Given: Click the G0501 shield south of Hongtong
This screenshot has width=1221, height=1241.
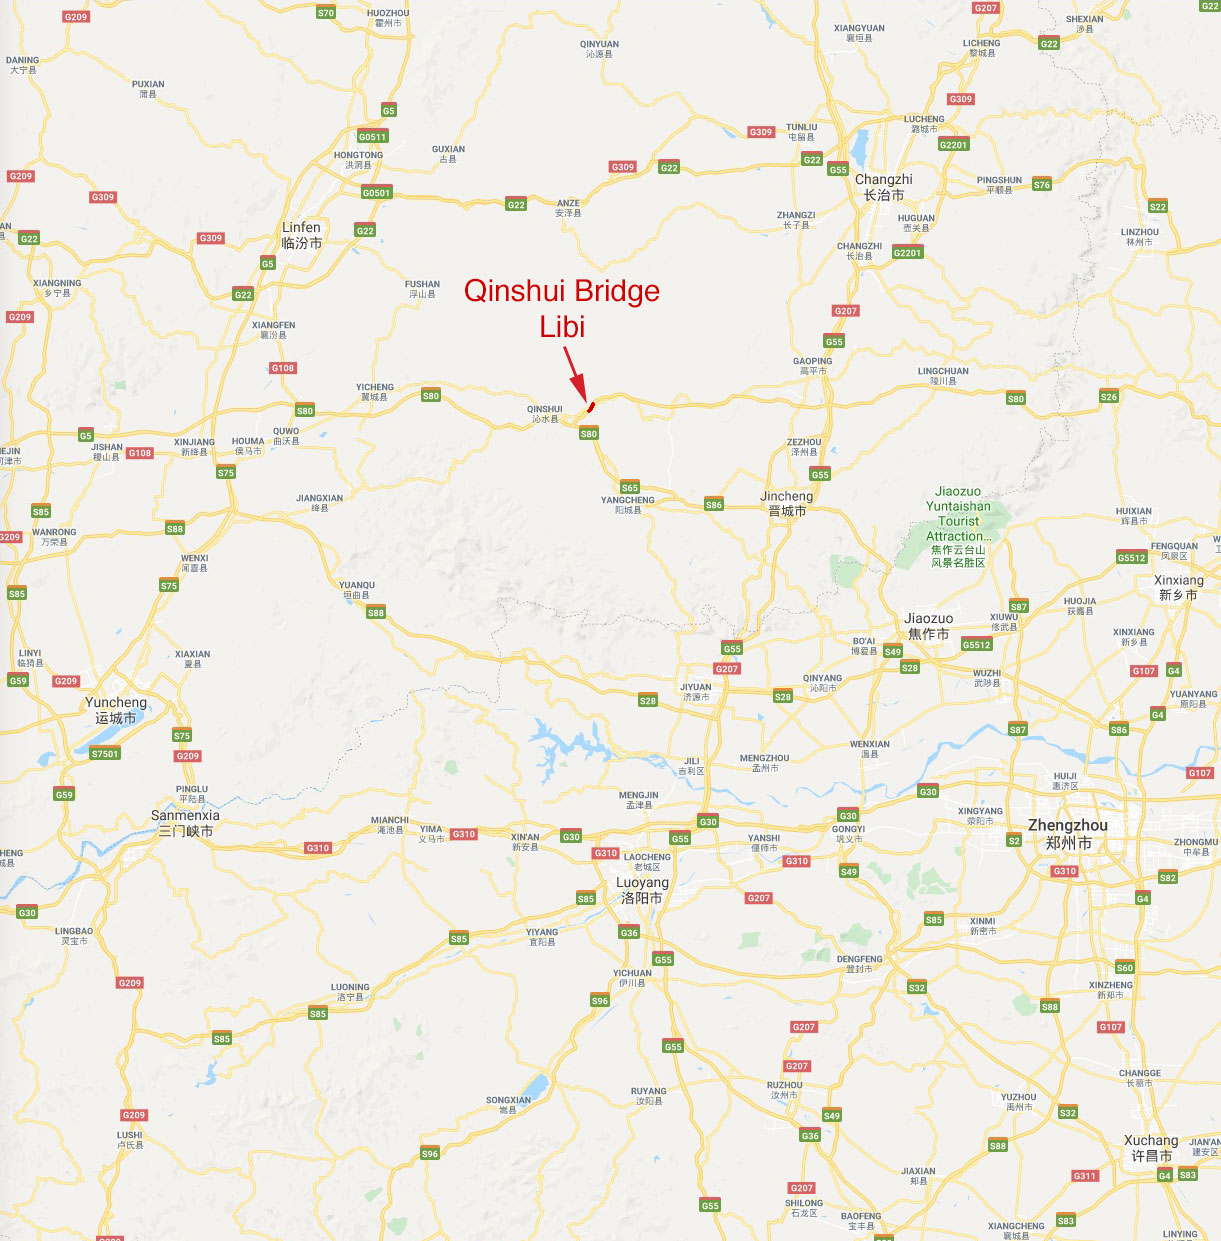Looking at the screenshot, I should [x=377, y=193].
